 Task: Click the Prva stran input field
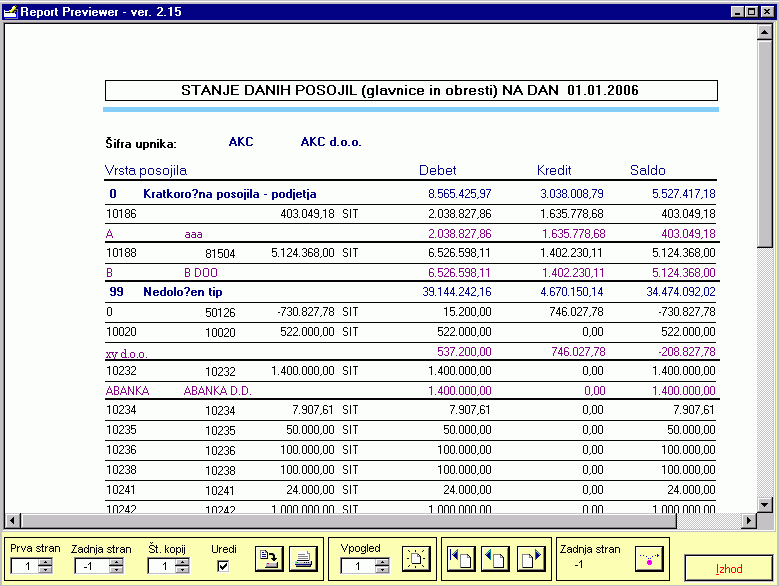click(25, 566)
